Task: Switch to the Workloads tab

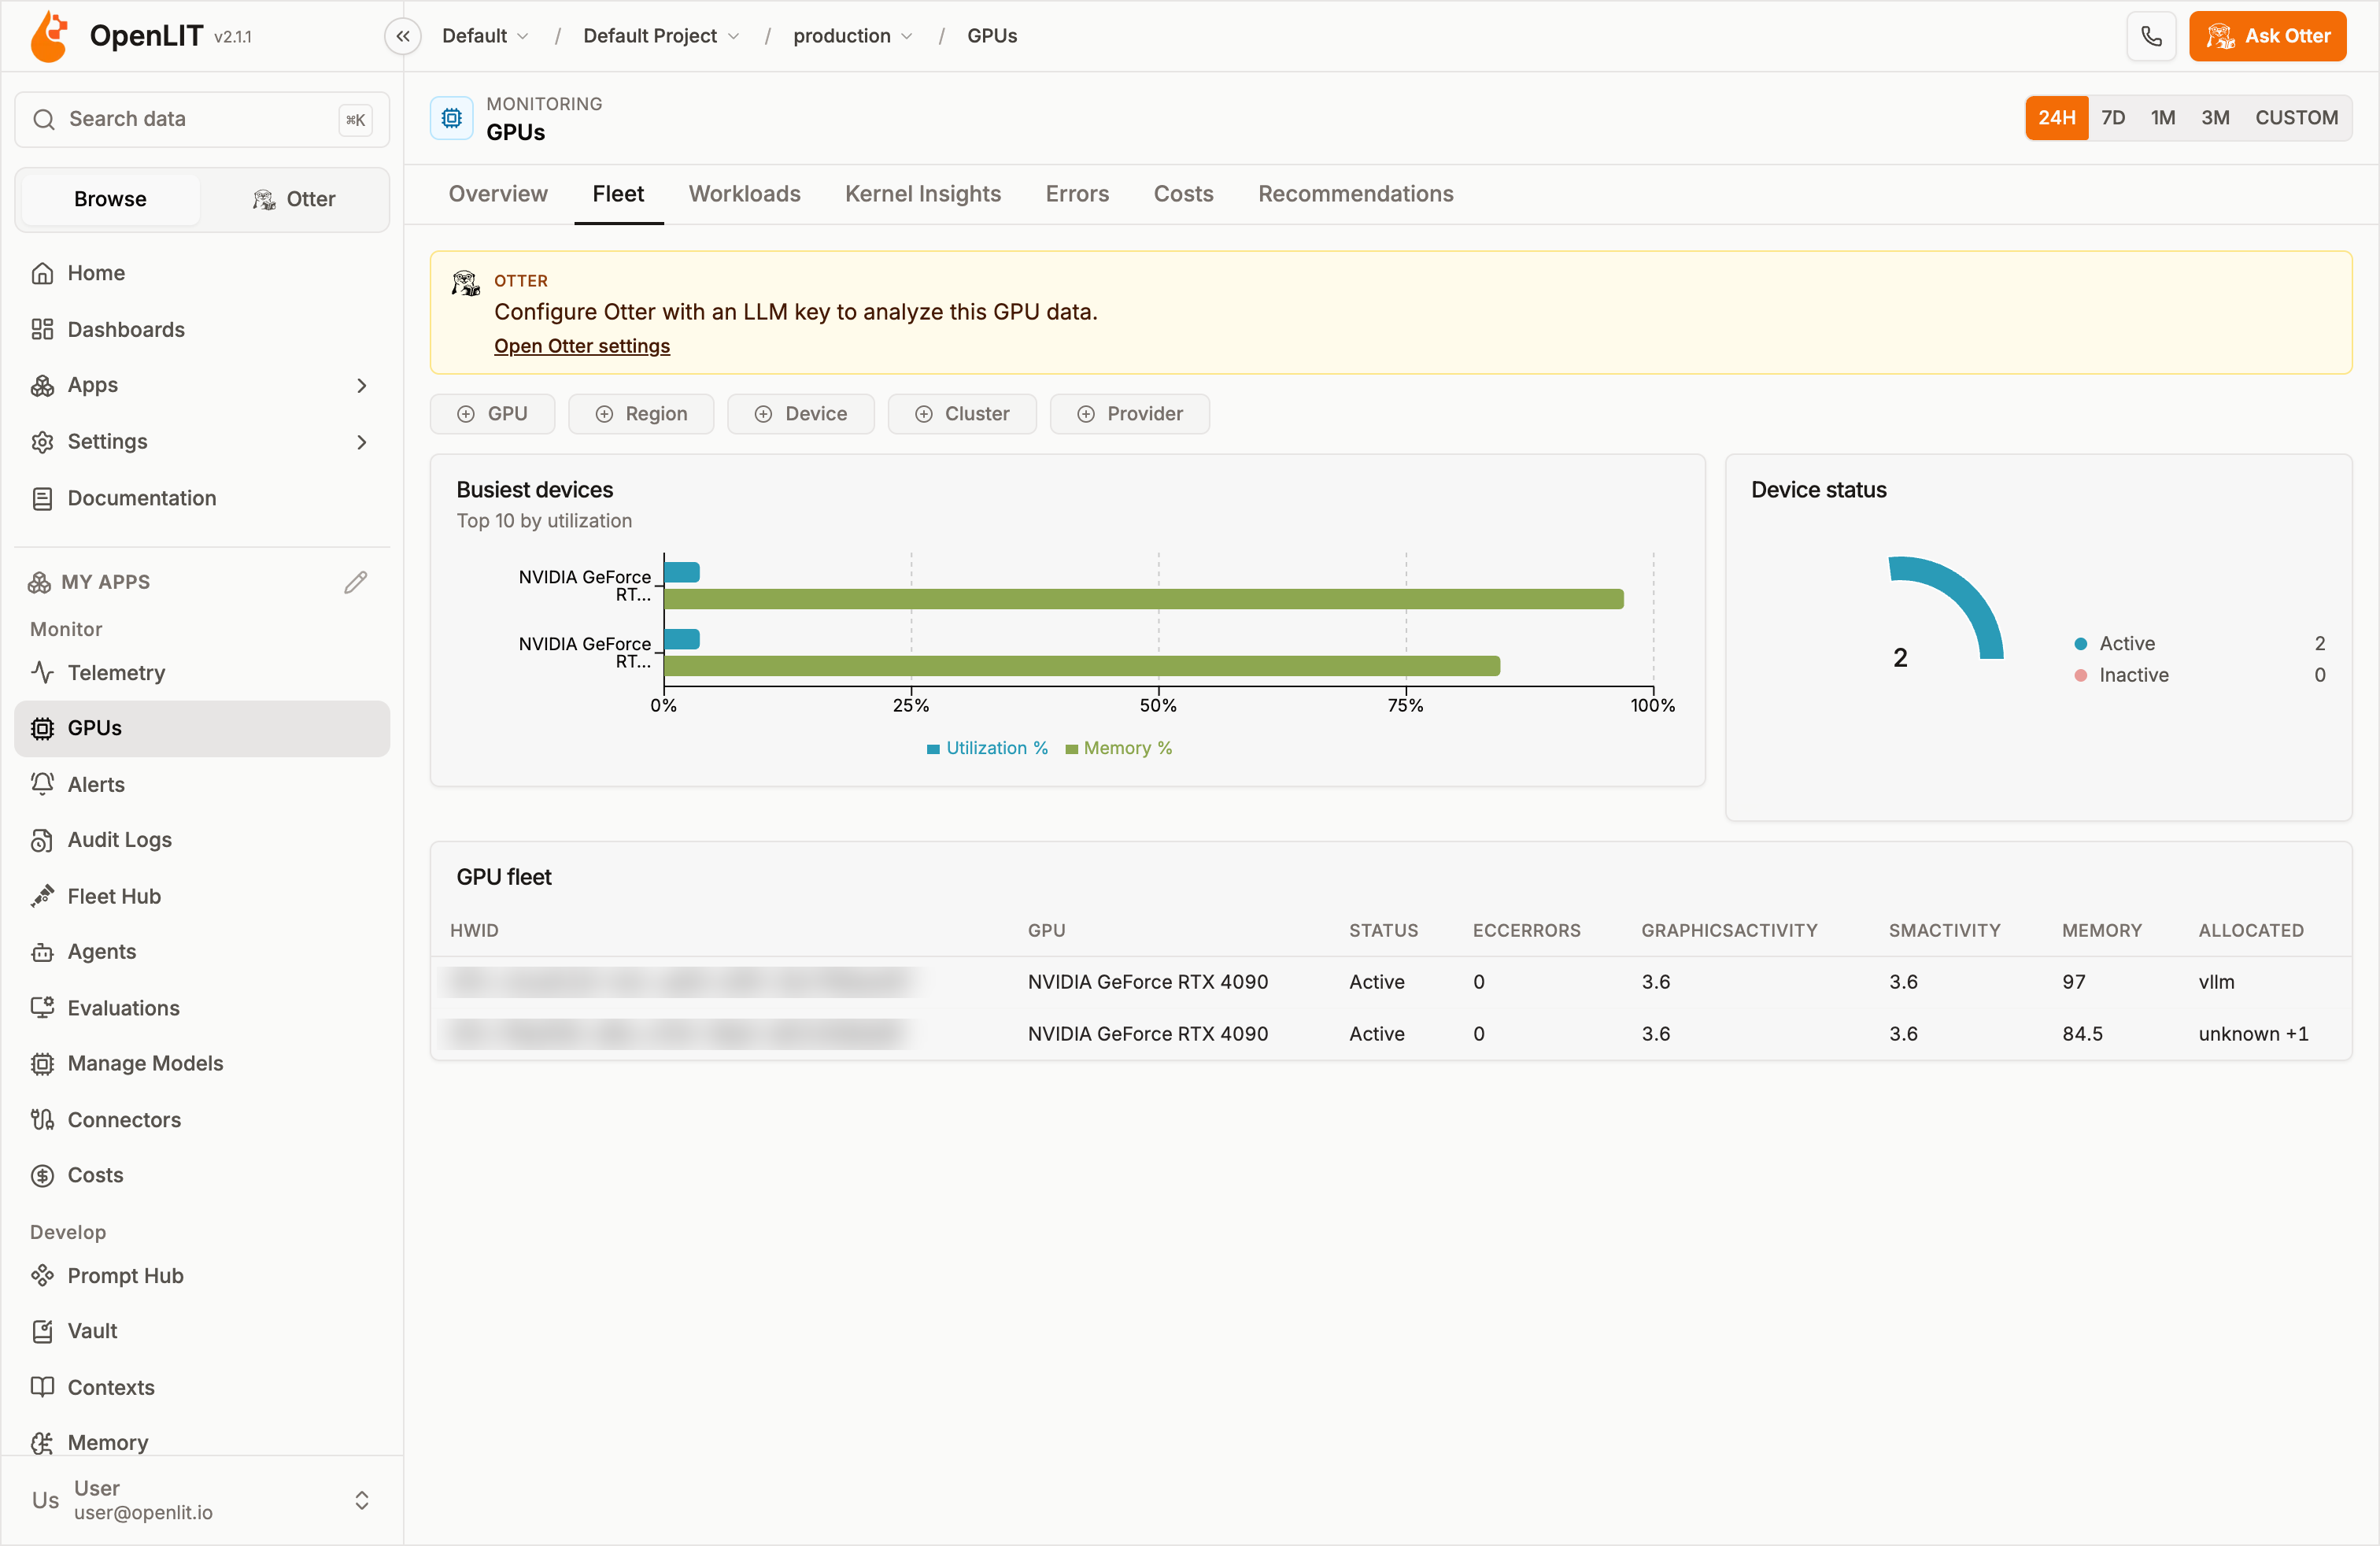Action: click(744, 194)
